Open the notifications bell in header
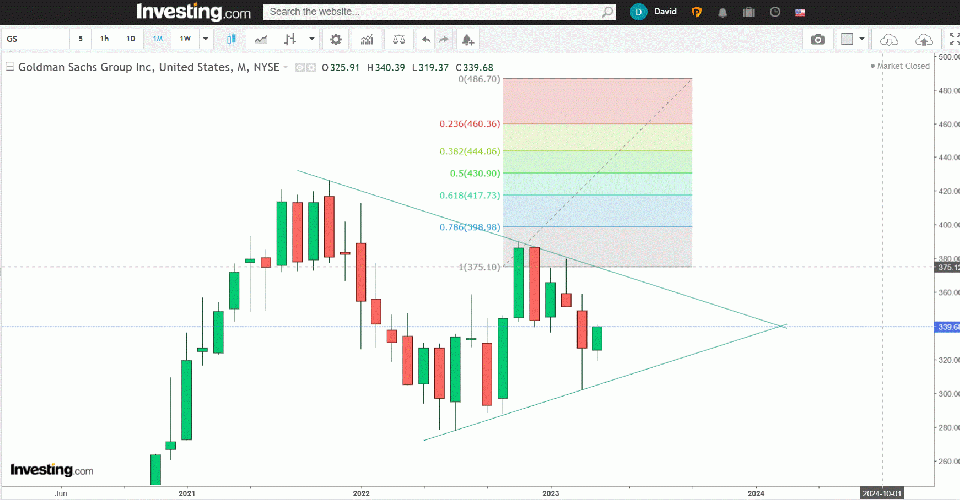 click(722, 12)
